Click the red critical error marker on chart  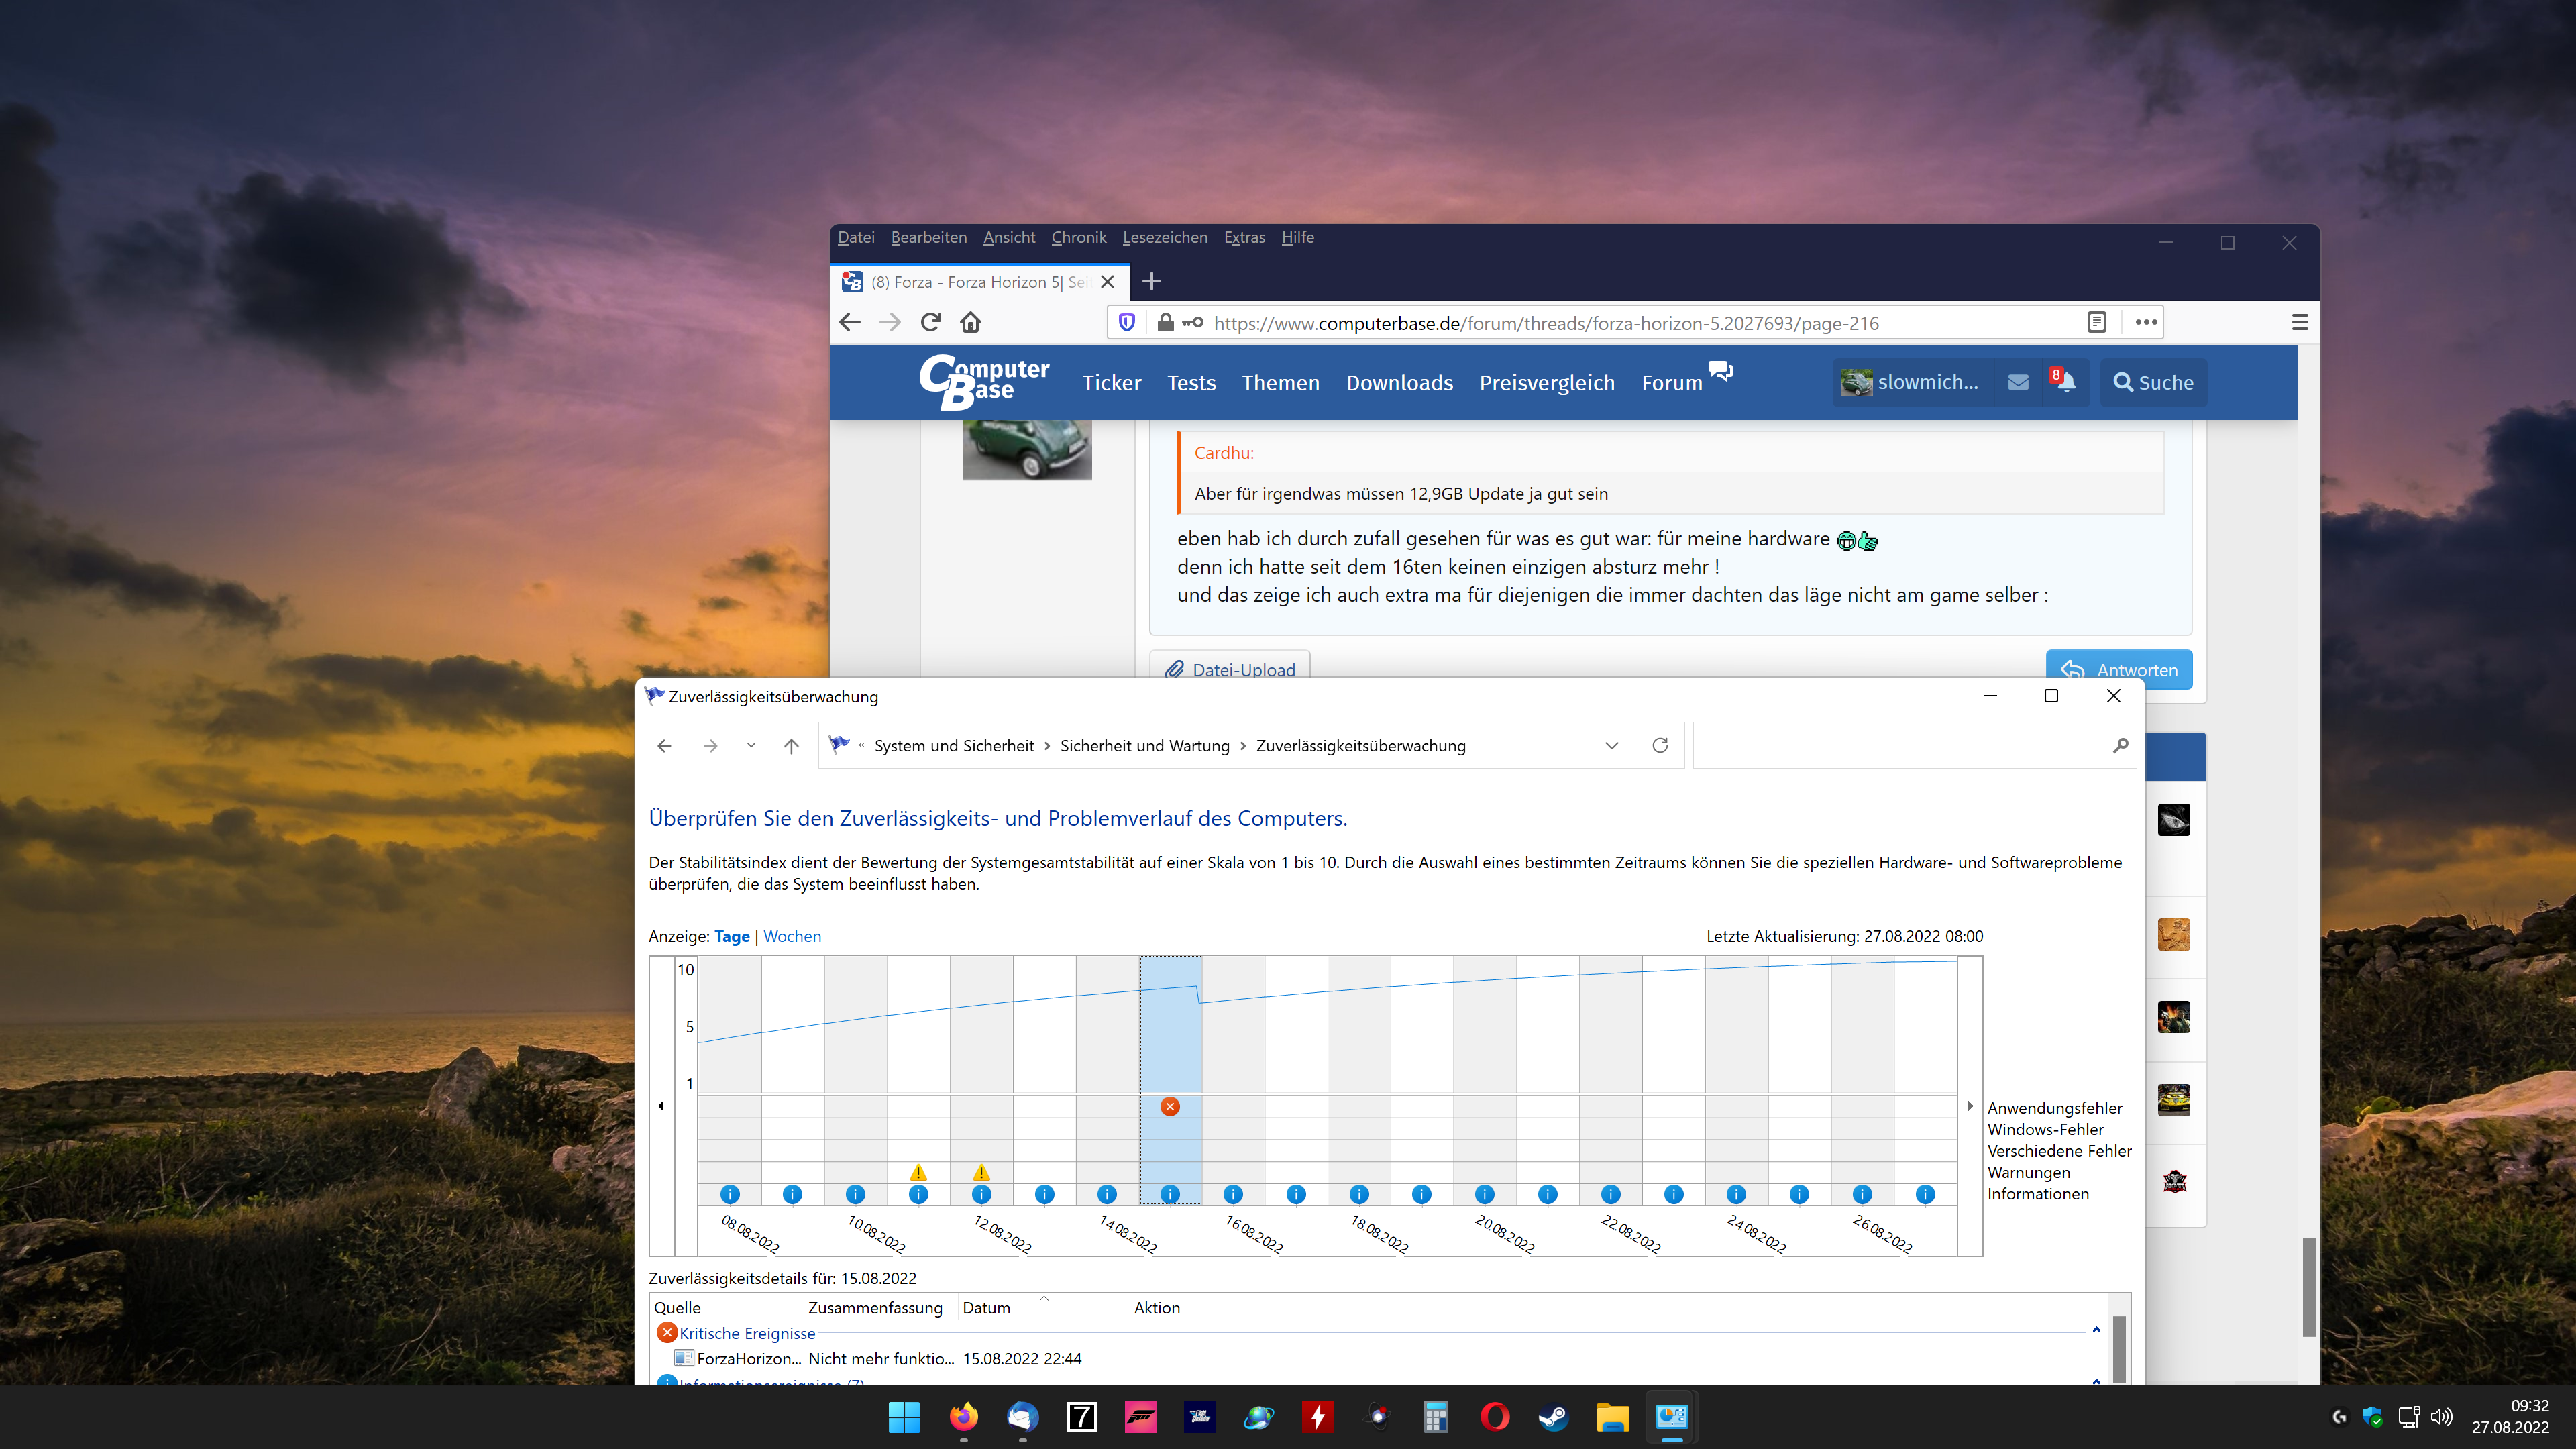(x=1170, y=1106)
